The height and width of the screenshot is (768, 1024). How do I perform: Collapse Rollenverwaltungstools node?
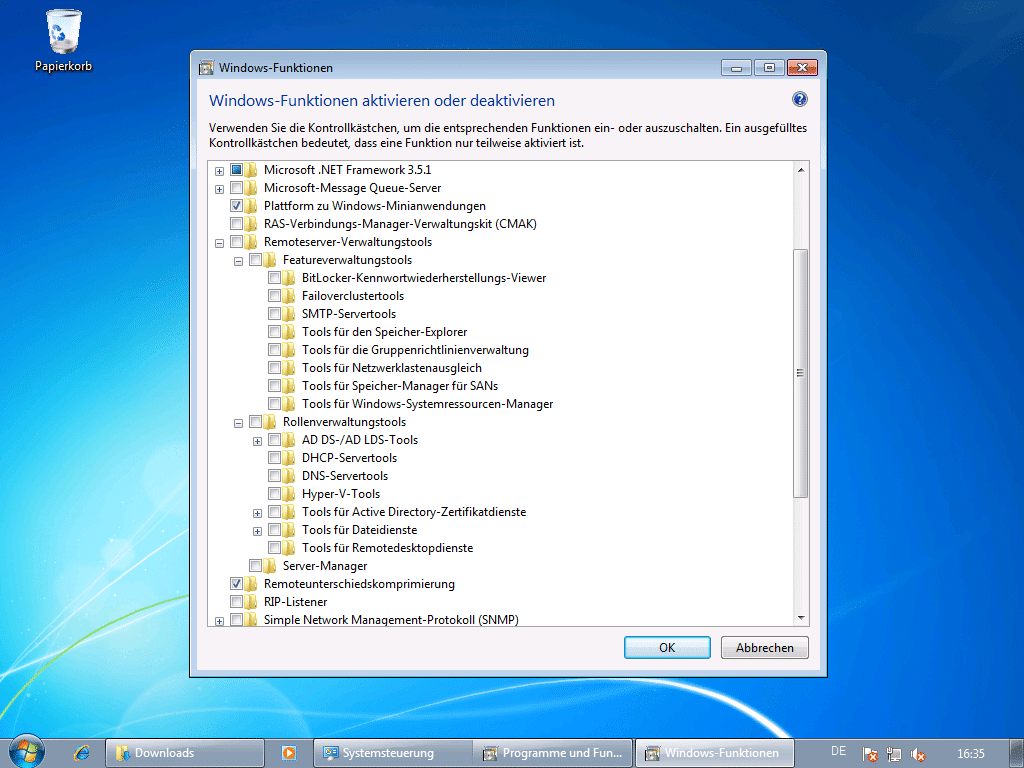238,423
